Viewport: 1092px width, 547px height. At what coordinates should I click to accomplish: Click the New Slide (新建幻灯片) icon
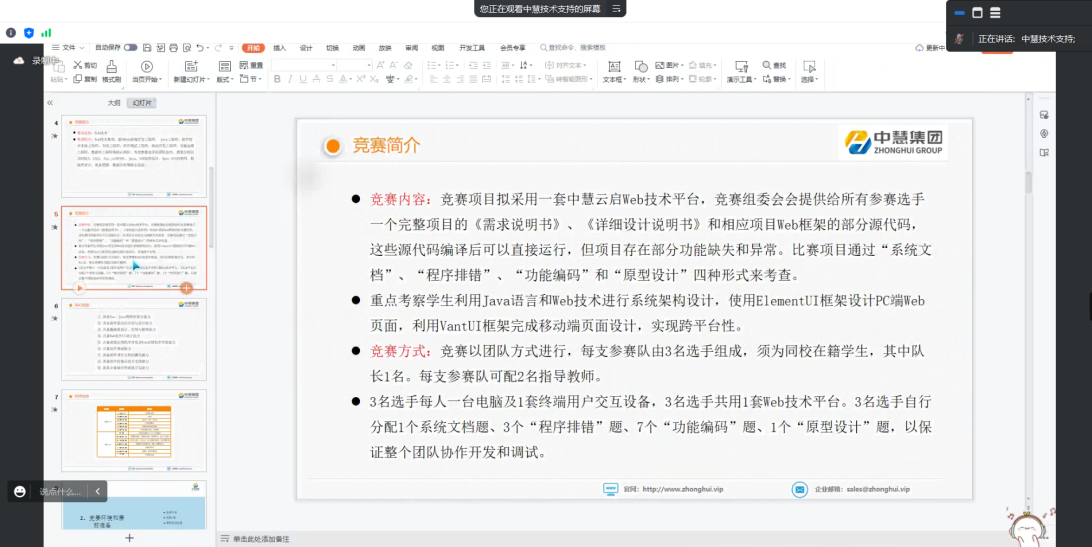[x=191, y=66]
